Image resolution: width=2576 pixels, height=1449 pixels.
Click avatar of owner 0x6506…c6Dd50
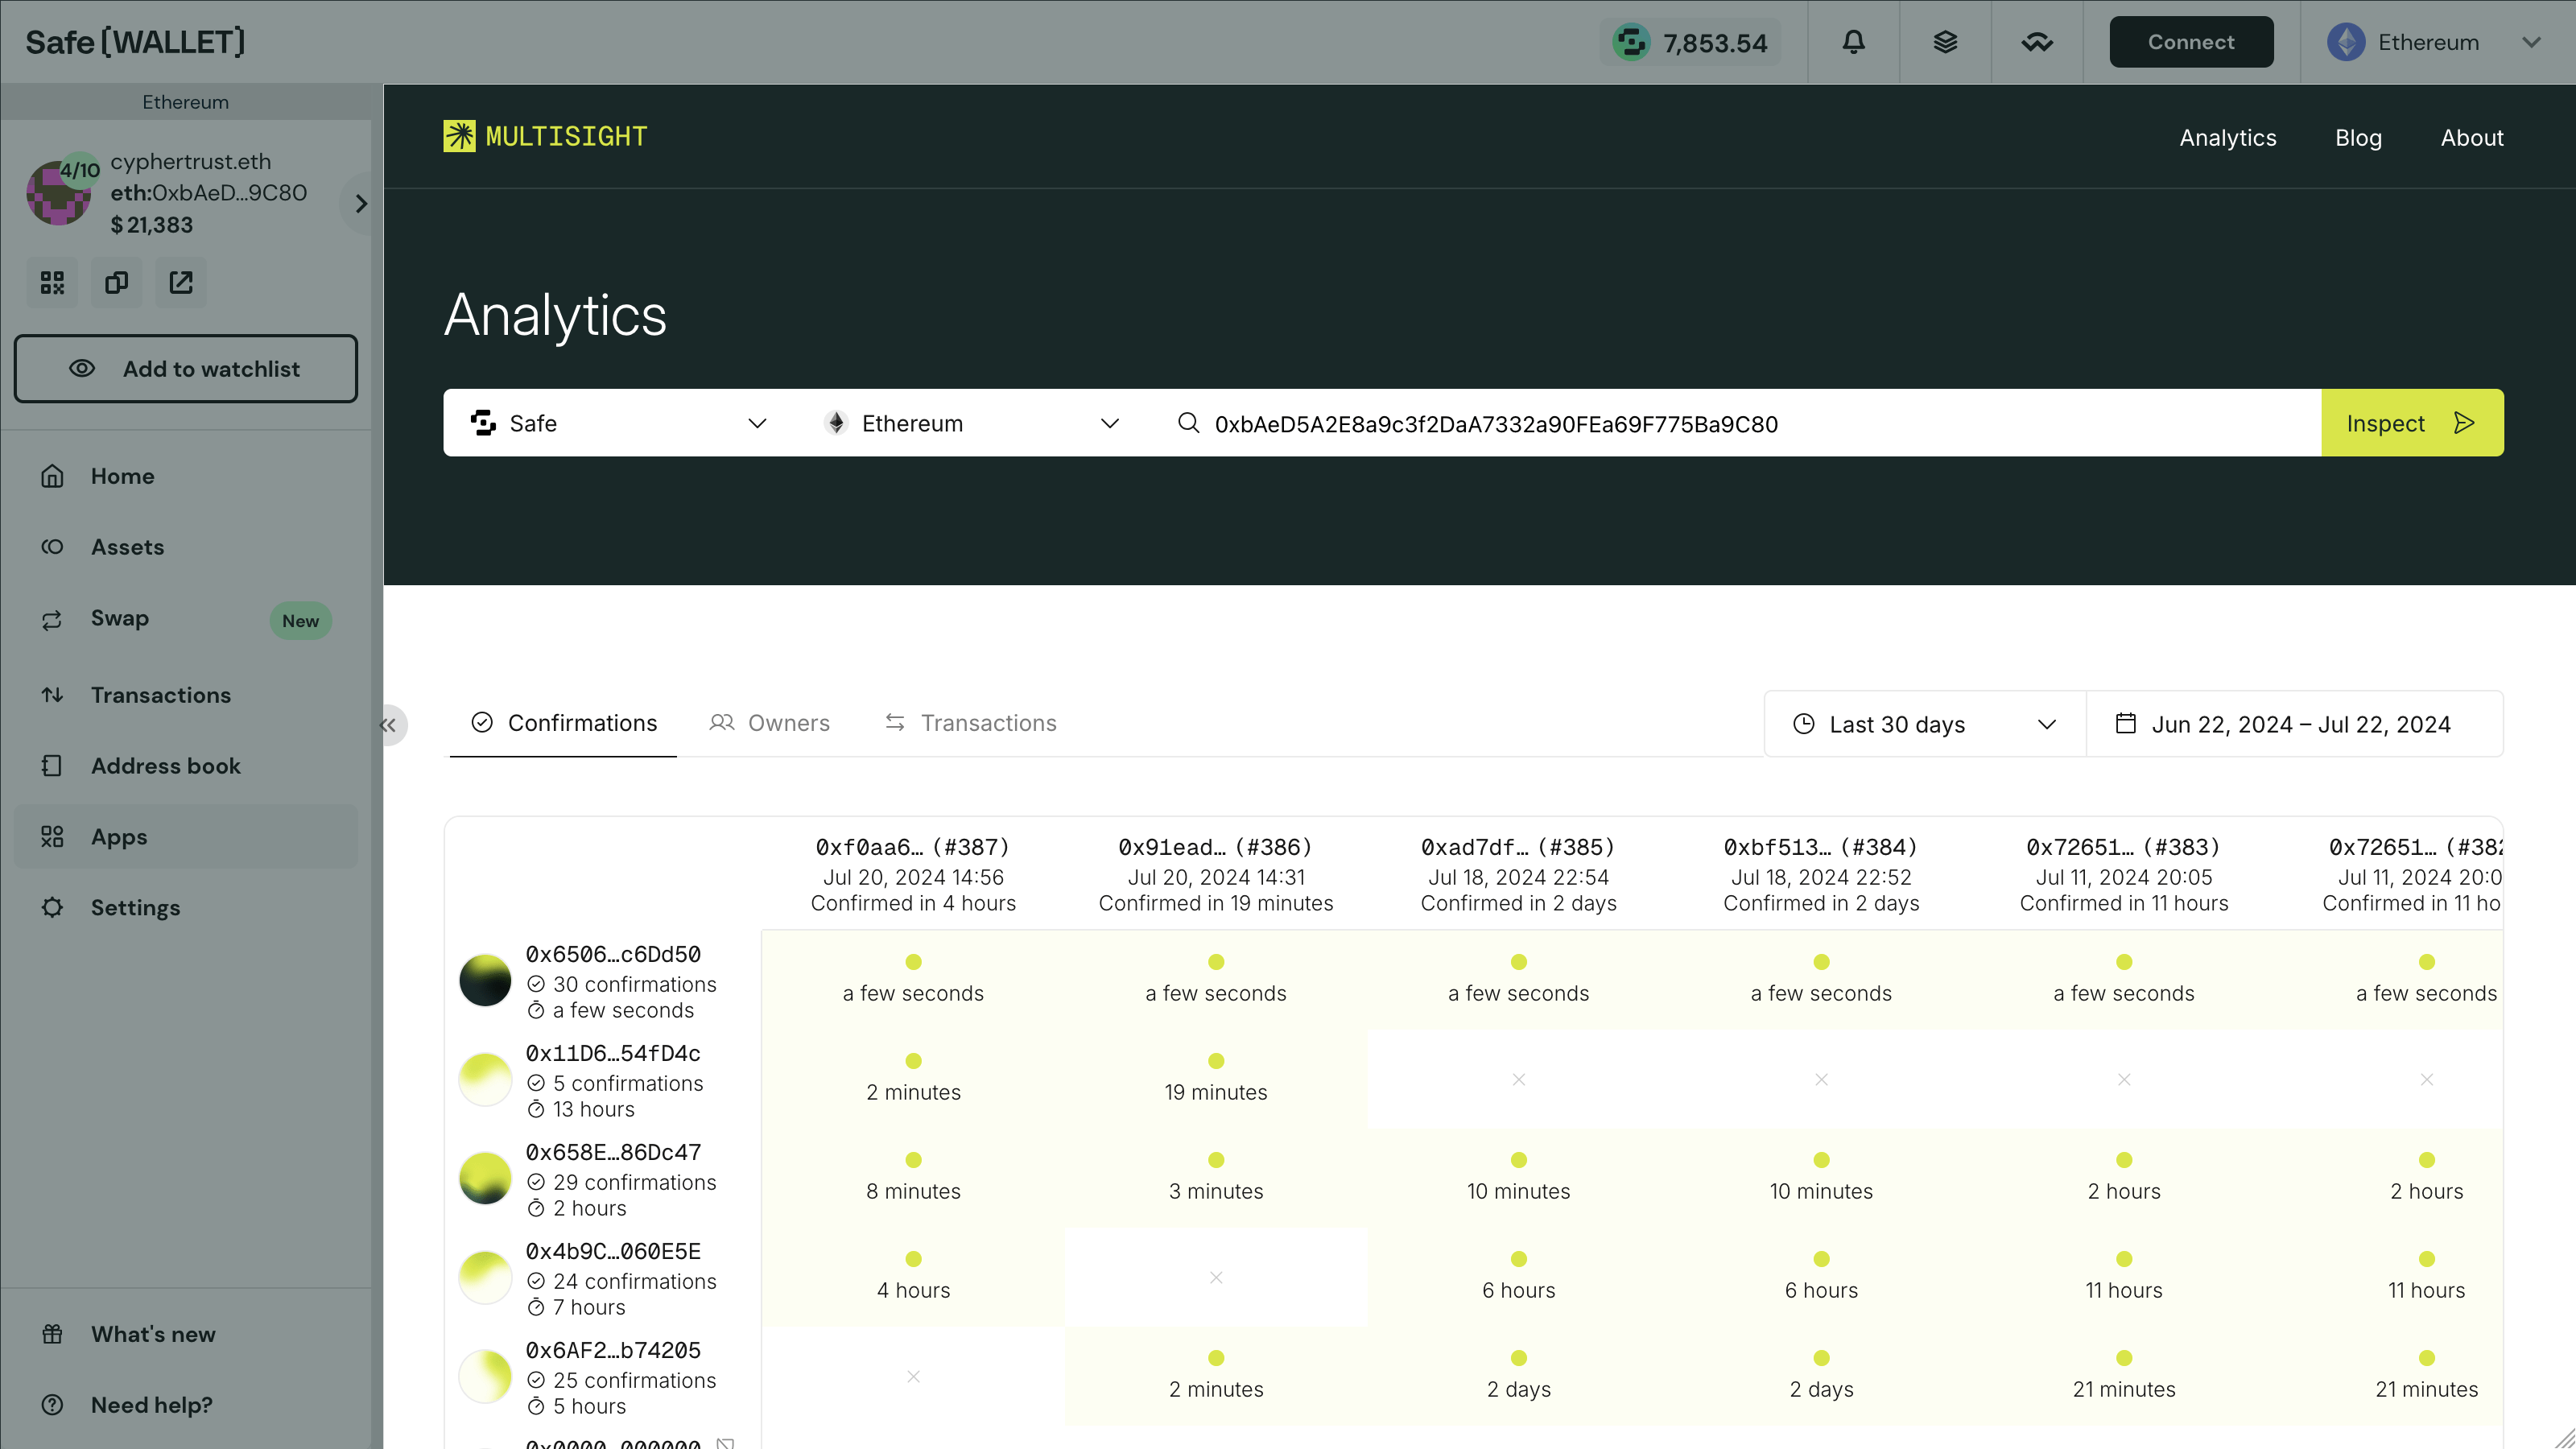coord(485,980)
